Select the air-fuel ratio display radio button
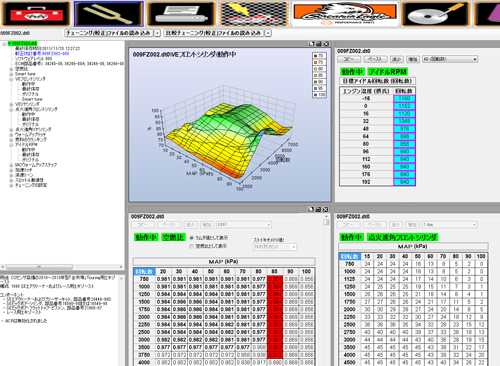The height and width of the screenshot is (366, 500). coord(192,246)
